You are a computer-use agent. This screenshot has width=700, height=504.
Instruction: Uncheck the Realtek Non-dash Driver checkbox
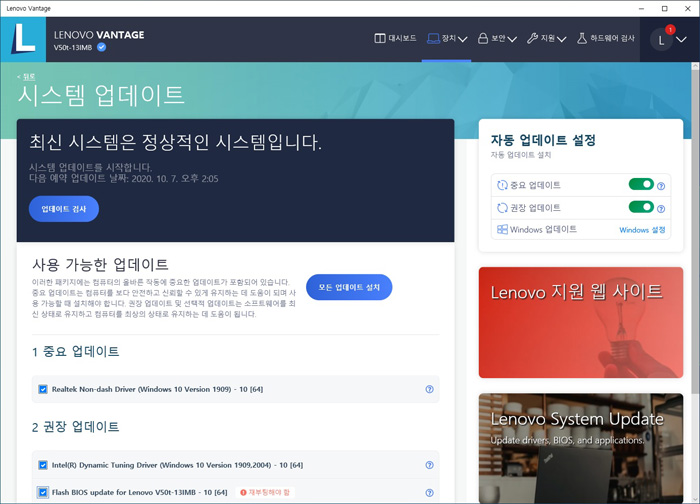43,390
